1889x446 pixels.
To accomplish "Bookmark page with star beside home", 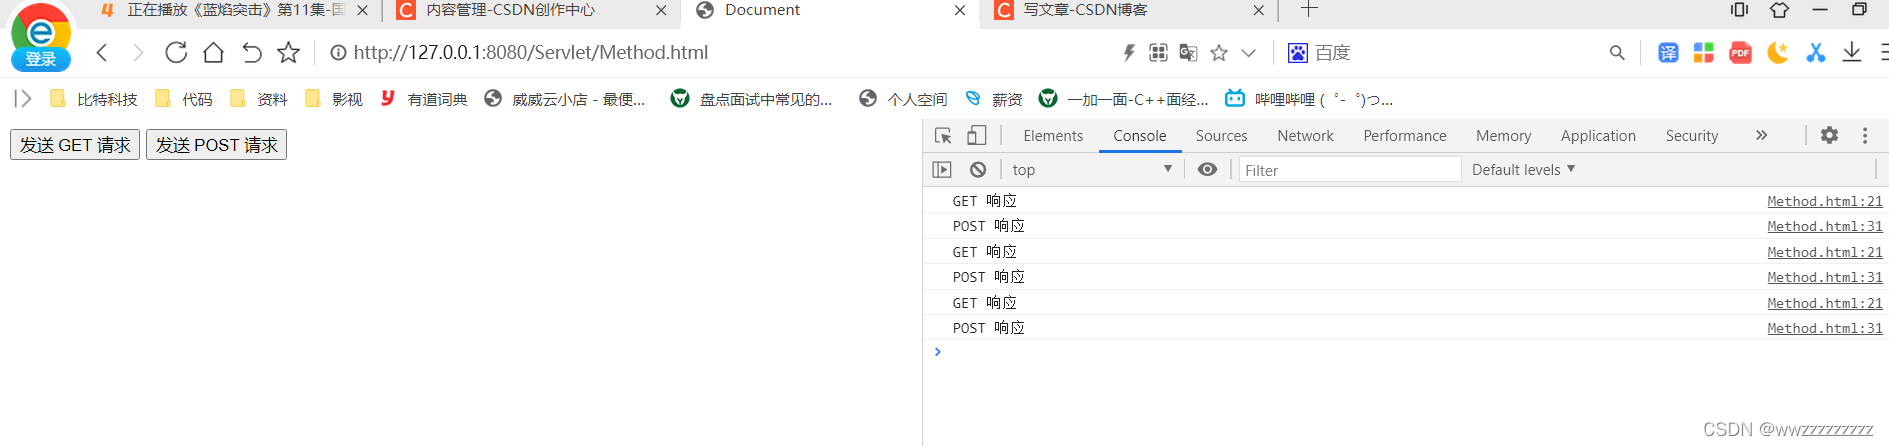I will [x=289, y=52].
